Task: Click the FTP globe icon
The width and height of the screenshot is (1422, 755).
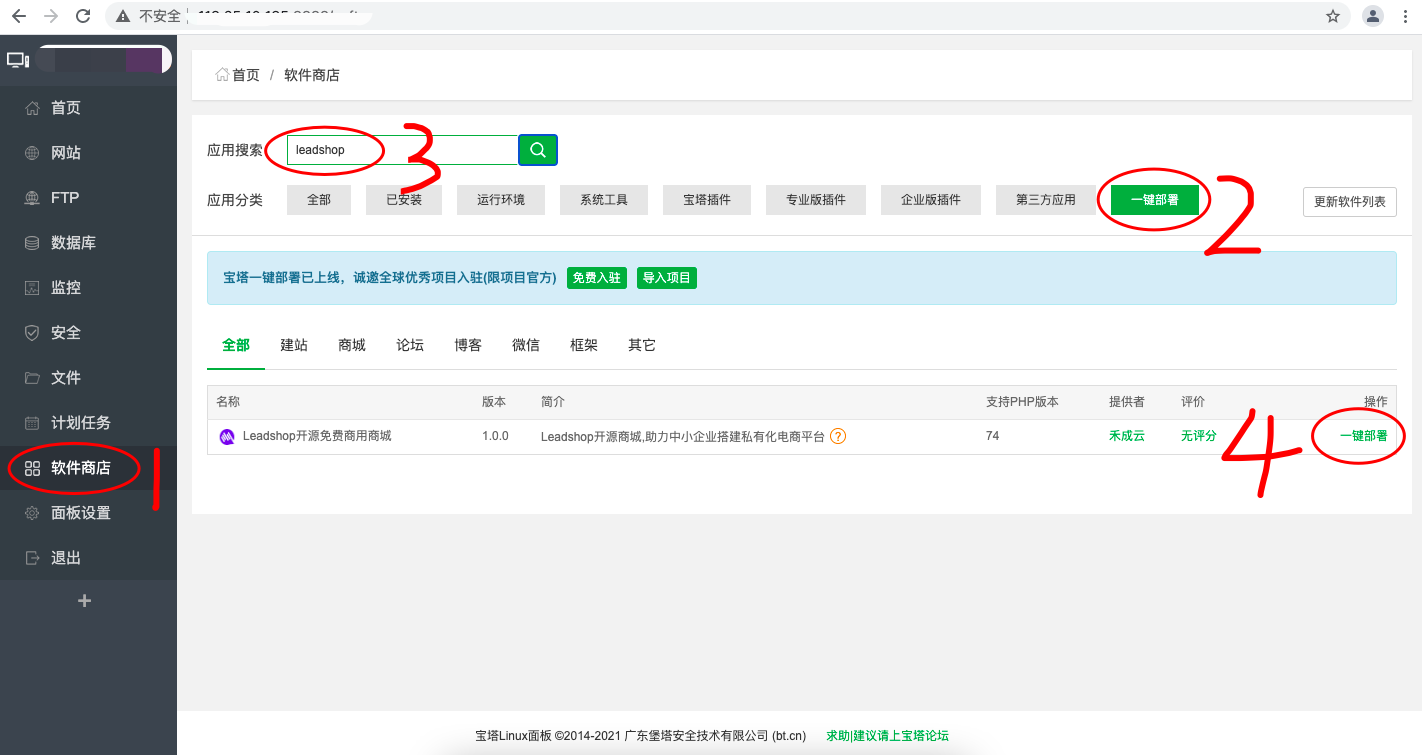Action: tap(32, 198)
